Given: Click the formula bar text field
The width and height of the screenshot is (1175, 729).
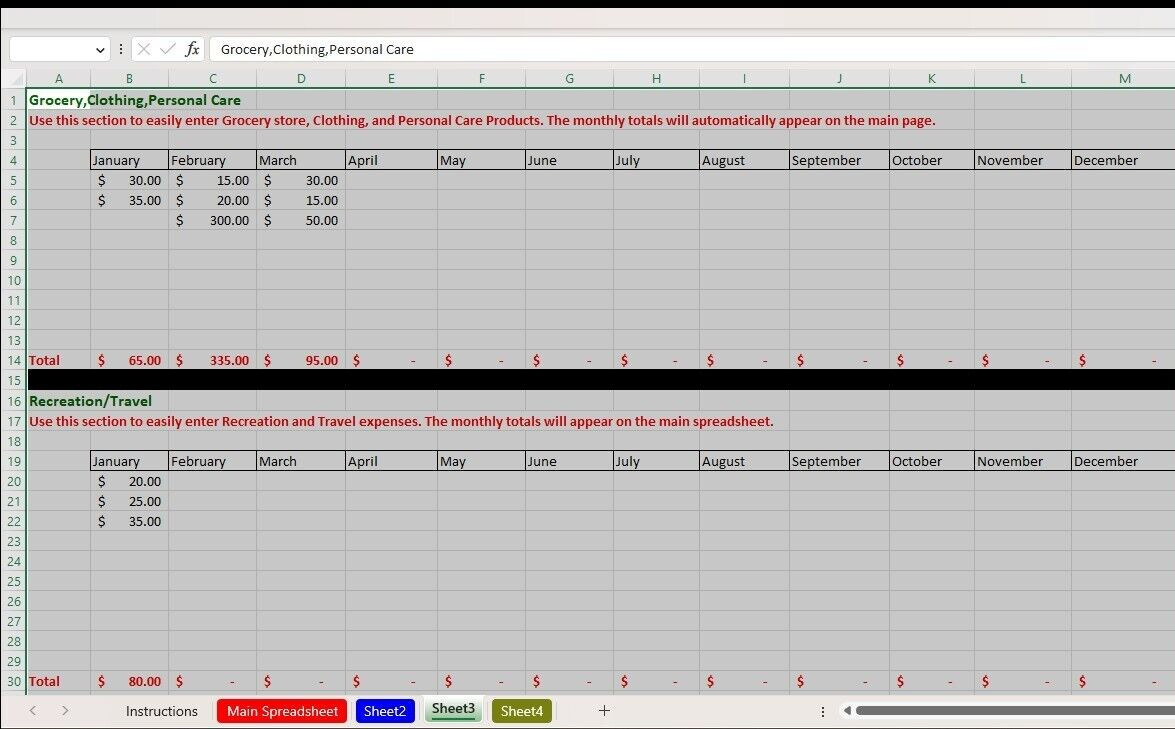Looking at the screenshot, I should click(692, 49).
